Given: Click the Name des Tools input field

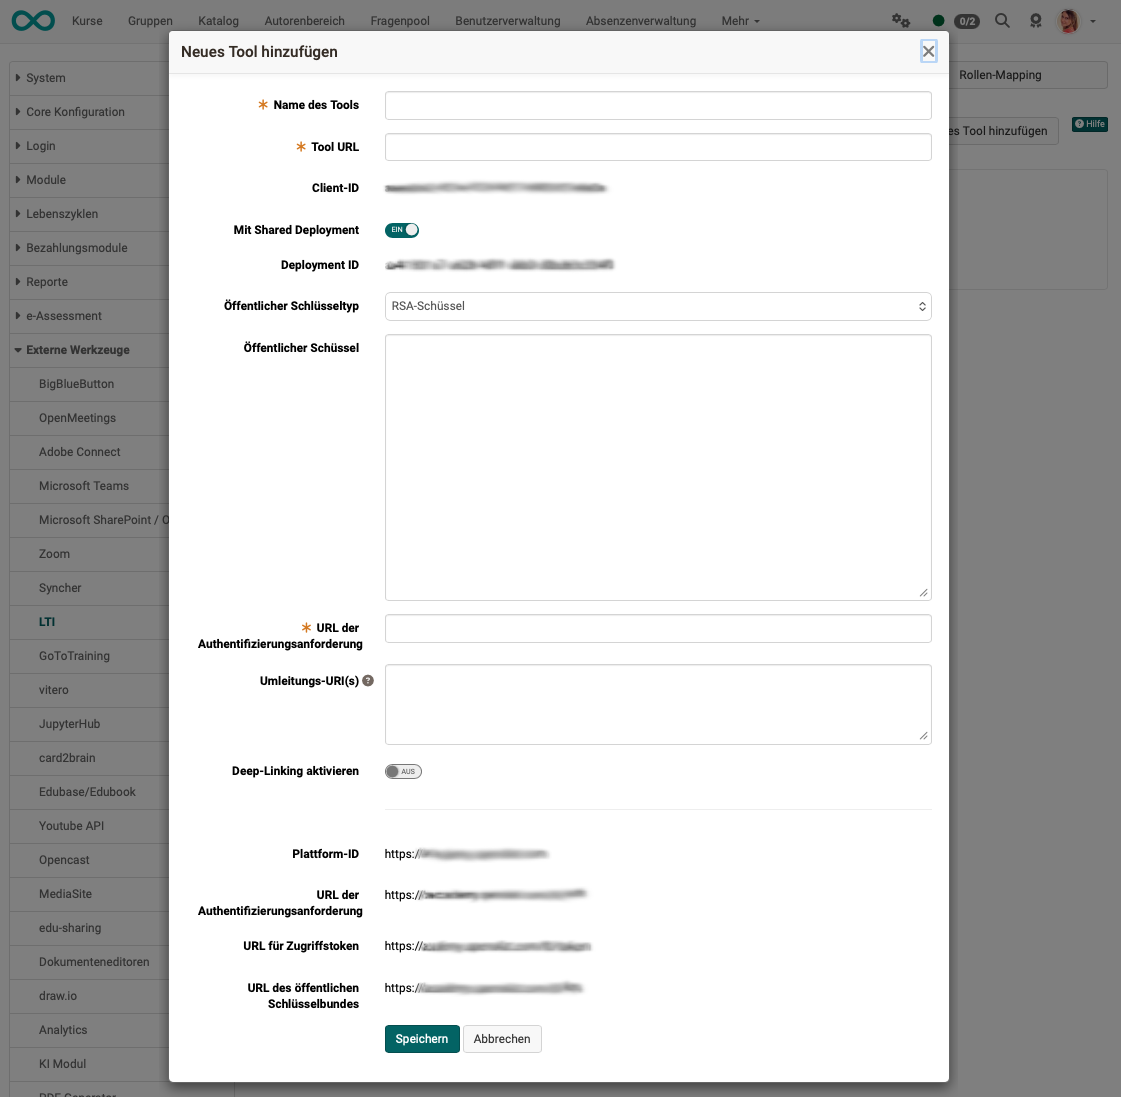Looking at the screenshot, I should (657, 105).
